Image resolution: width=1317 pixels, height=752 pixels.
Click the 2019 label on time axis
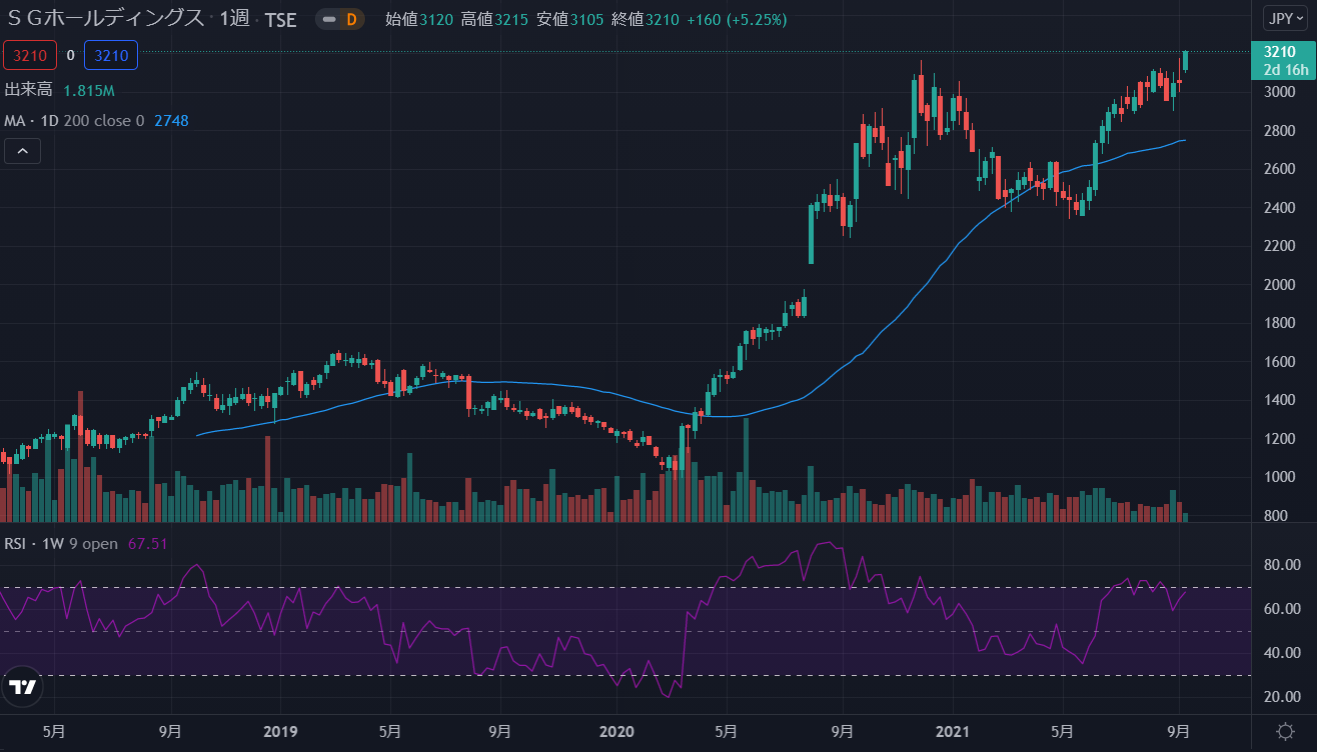tap(280, 731)
